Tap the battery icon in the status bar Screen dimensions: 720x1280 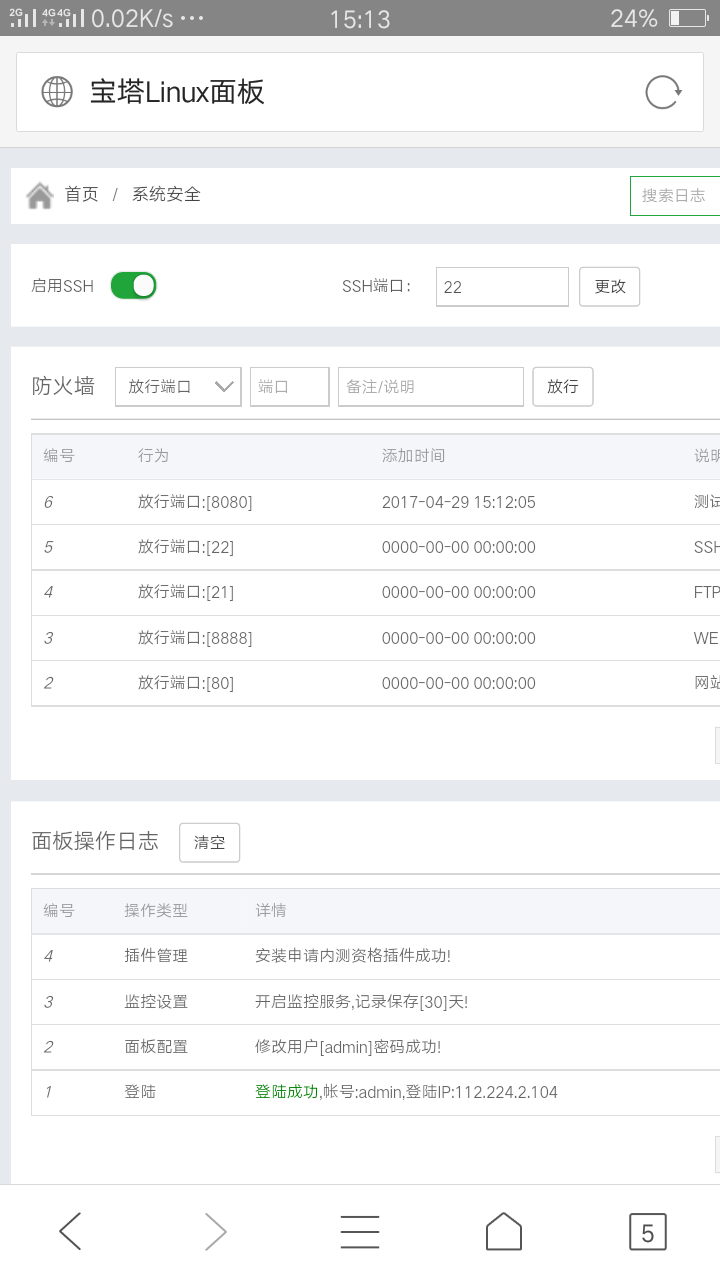tap(689, 18)
